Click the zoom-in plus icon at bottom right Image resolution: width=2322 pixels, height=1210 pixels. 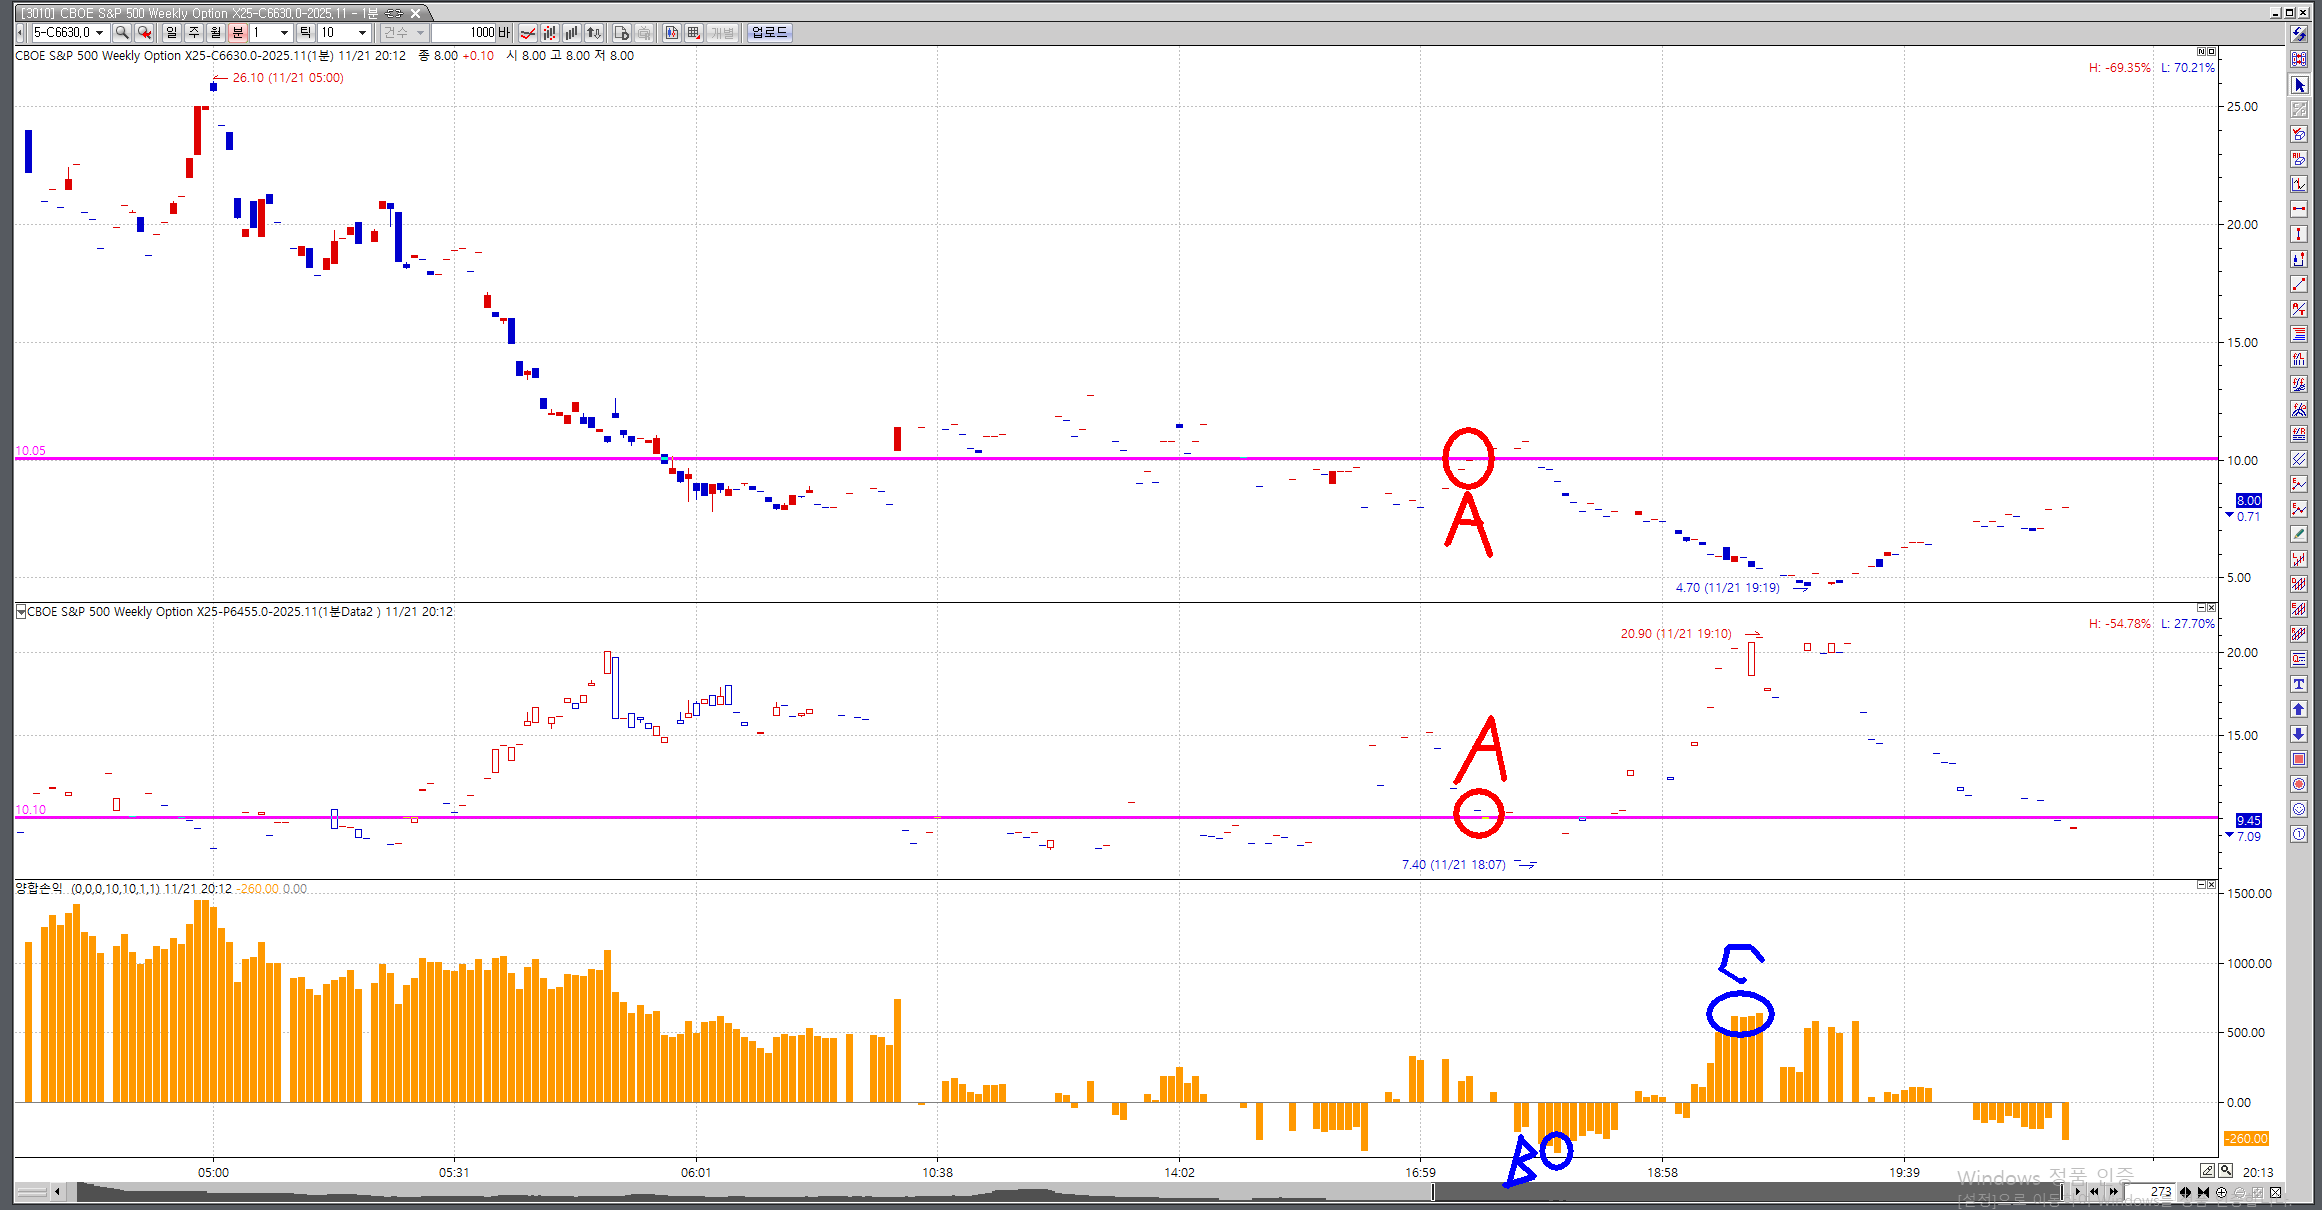pyautogui.click(x=2221, y=1192)
